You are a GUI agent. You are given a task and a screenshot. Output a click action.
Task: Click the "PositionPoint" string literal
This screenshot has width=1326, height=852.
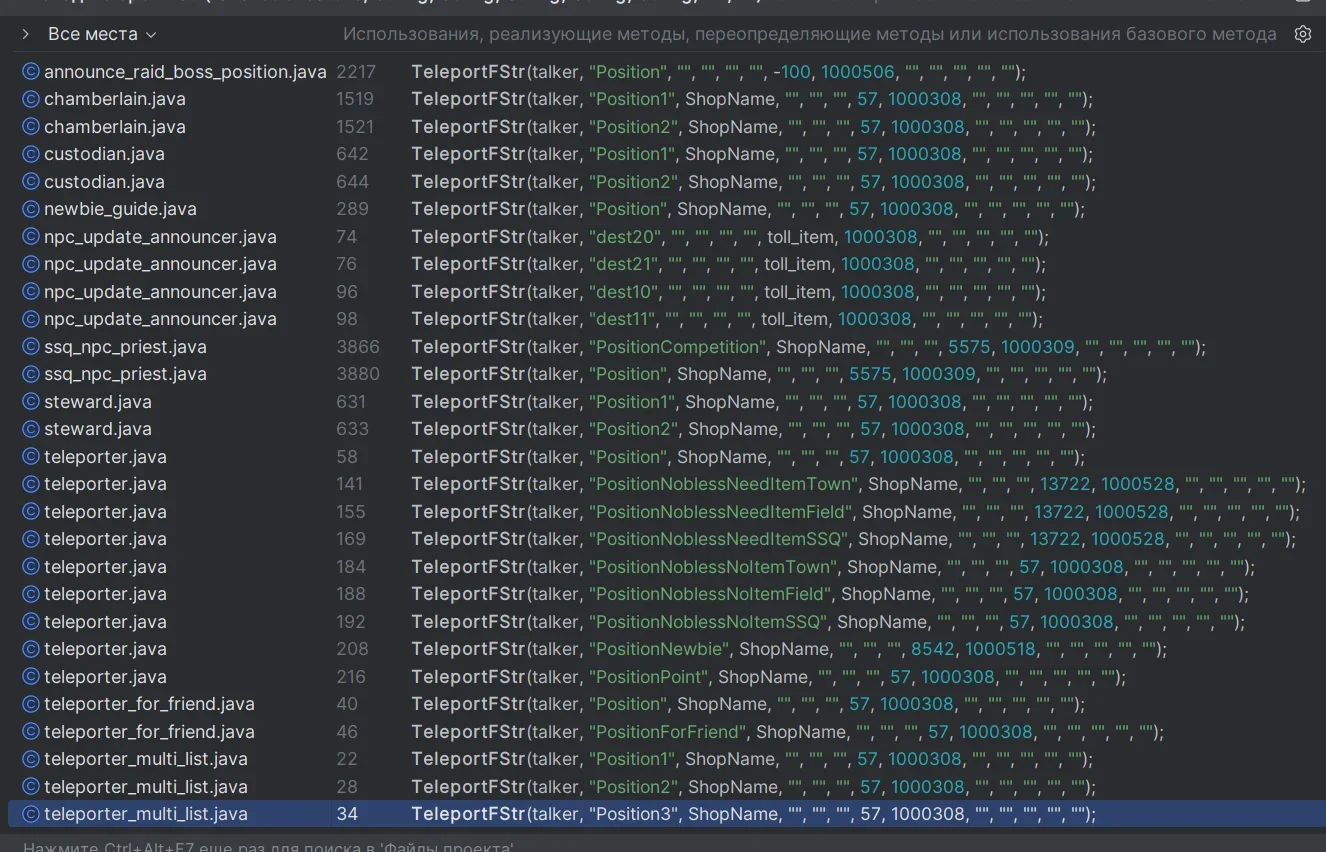648,677
